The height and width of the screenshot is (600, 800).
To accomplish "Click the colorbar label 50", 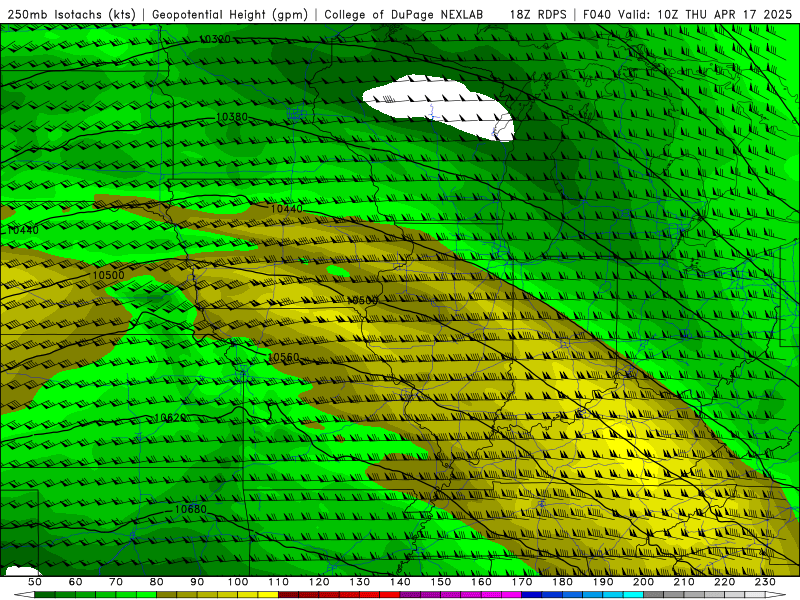I will tap(35, 582).
